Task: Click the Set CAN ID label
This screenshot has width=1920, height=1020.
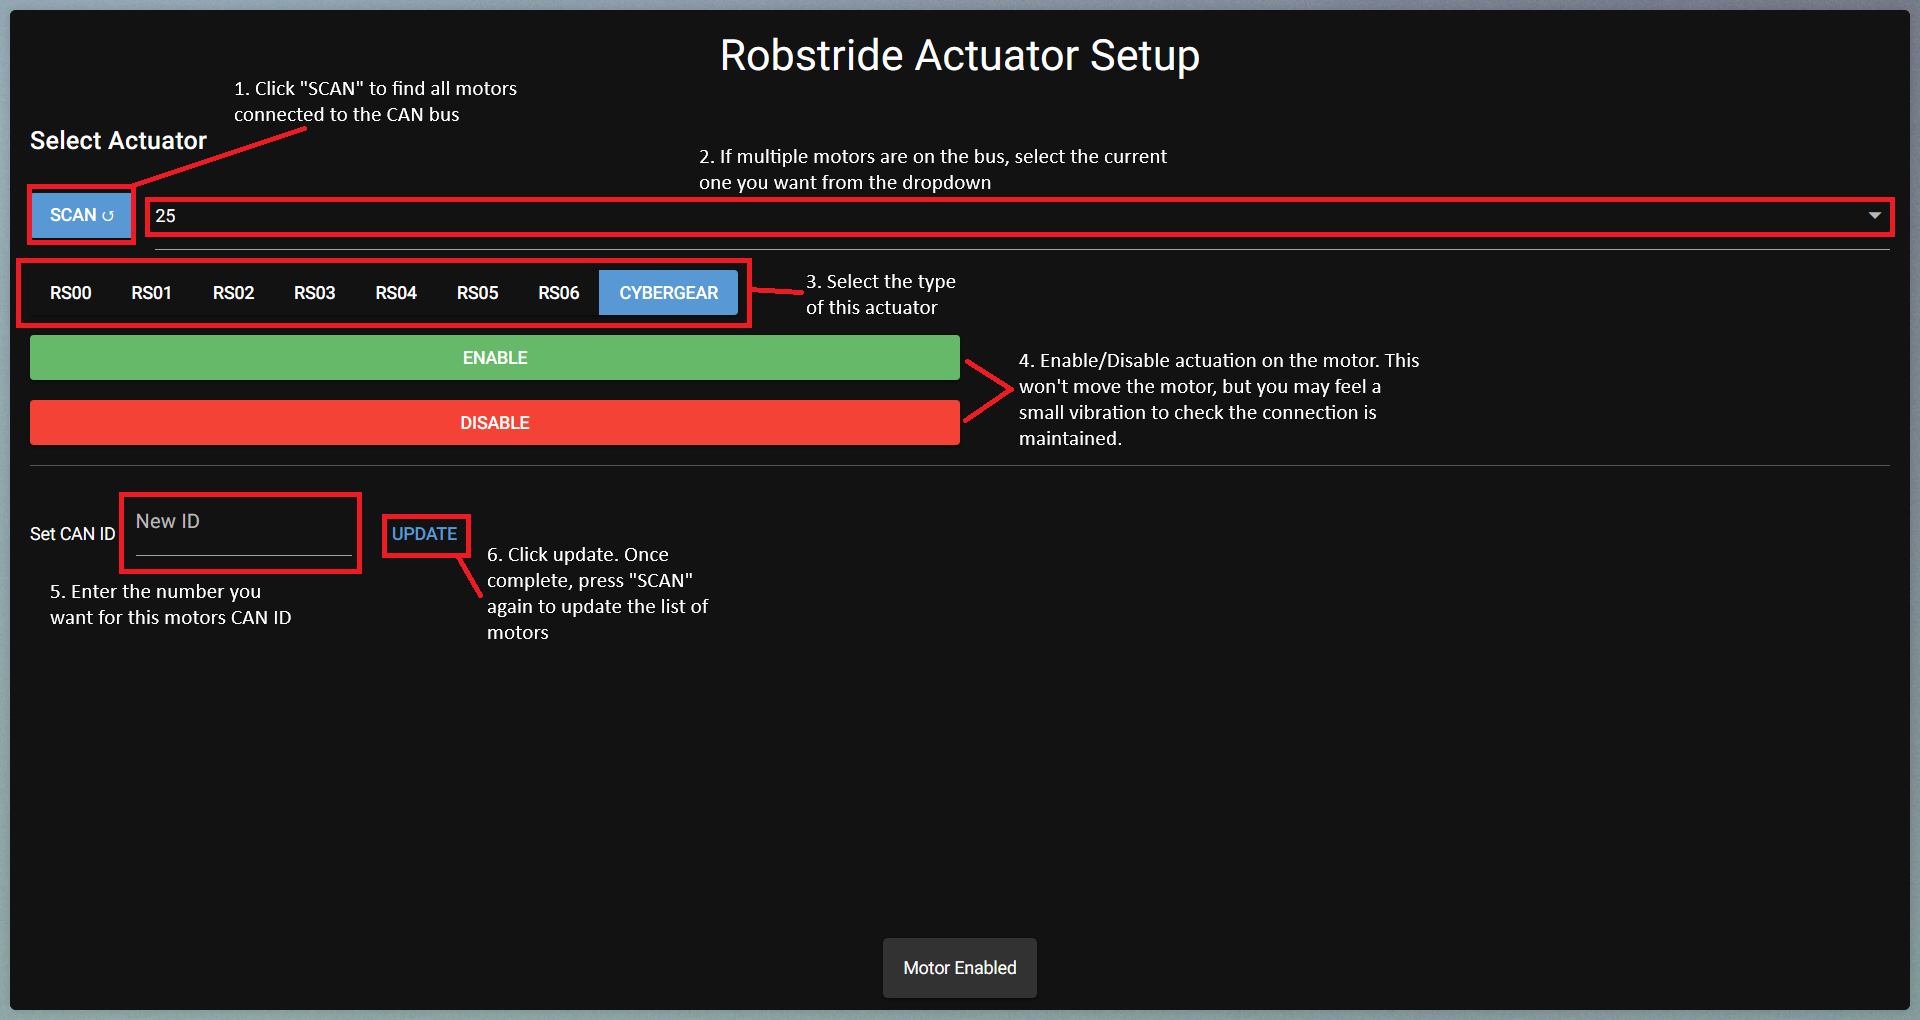Action: tap(72, 534)
